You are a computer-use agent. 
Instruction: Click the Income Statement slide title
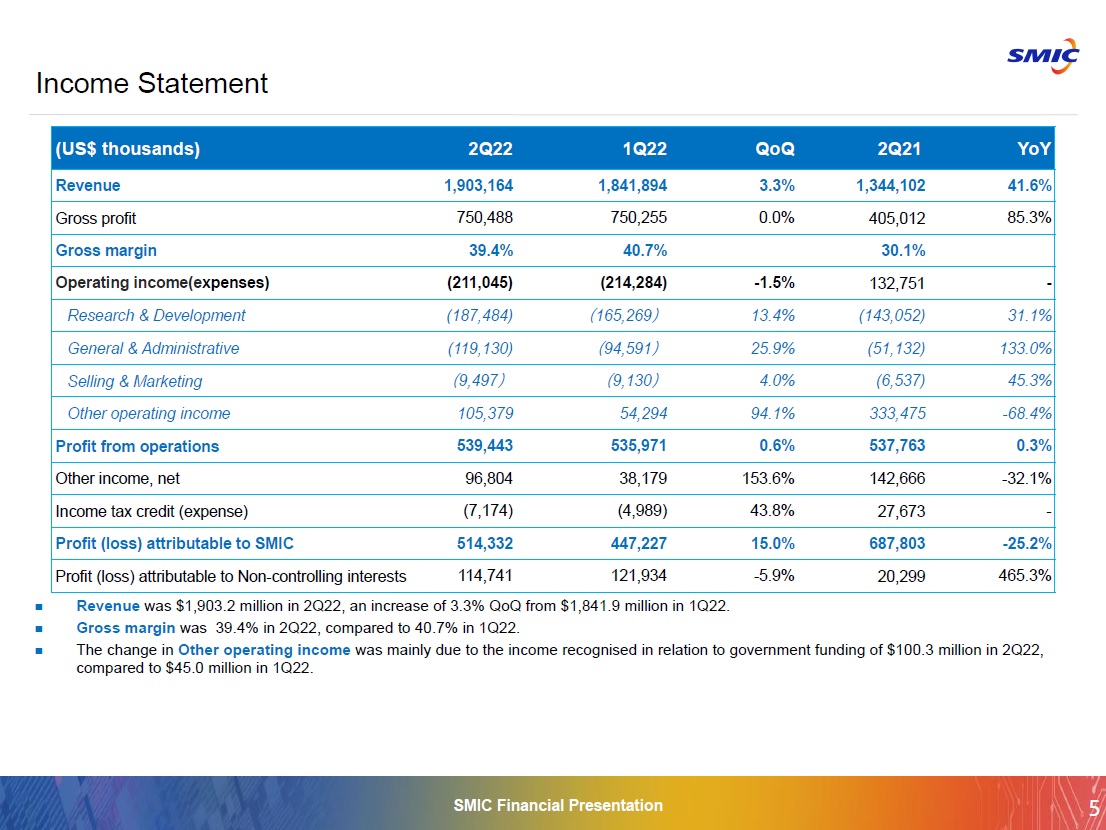click(x=150, y=84)
